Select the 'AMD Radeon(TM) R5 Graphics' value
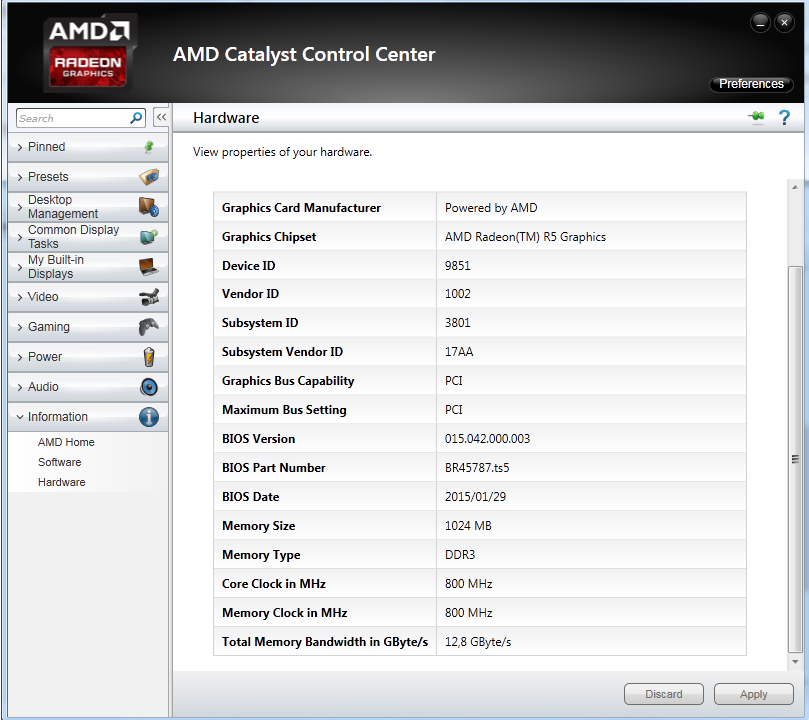Viewport: 809px width, 720px height. 525,237
